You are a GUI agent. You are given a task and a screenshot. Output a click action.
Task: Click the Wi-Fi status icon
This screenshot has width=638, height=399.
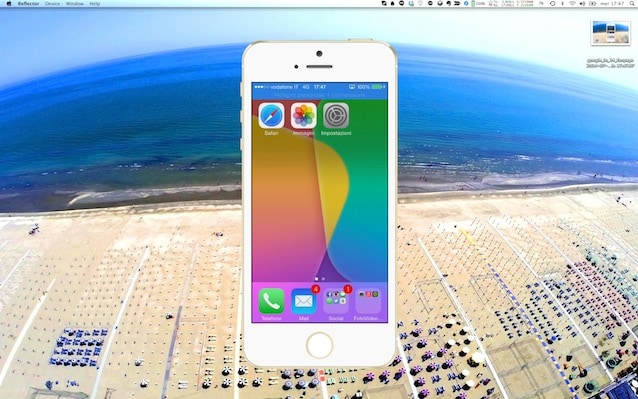coord(572,4)
